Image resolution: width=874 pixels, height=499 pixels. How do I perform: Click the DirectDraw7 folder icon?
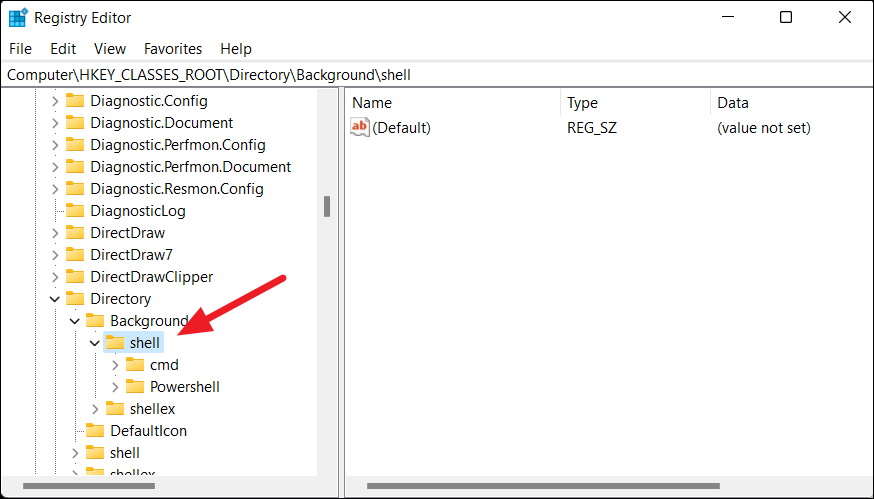(75, 255)
